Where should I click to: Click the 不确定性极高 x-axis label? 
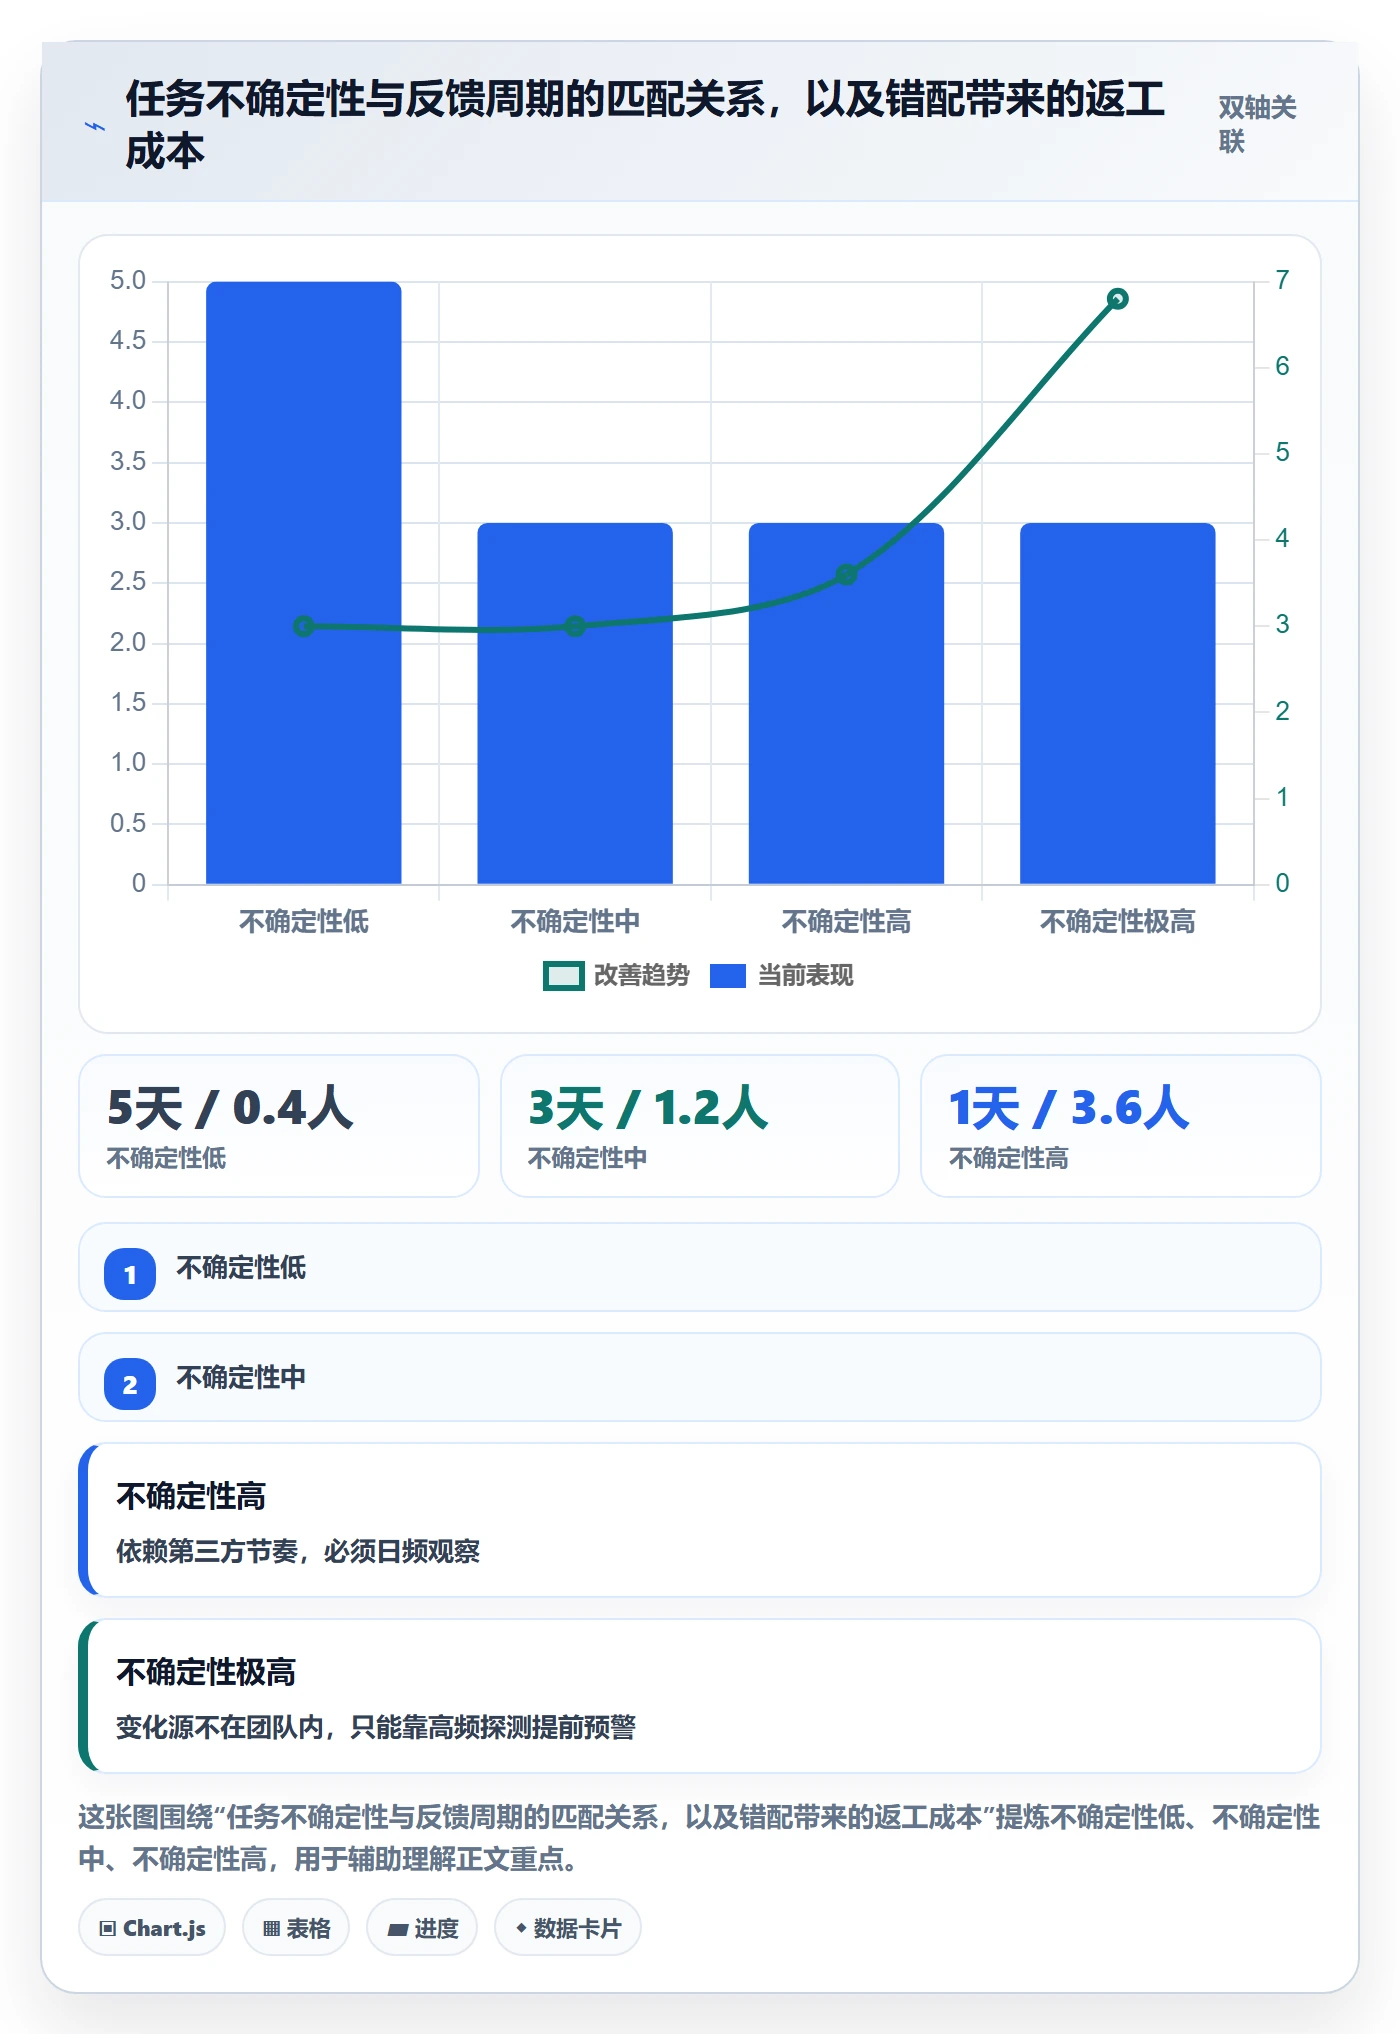(1118, 921)
